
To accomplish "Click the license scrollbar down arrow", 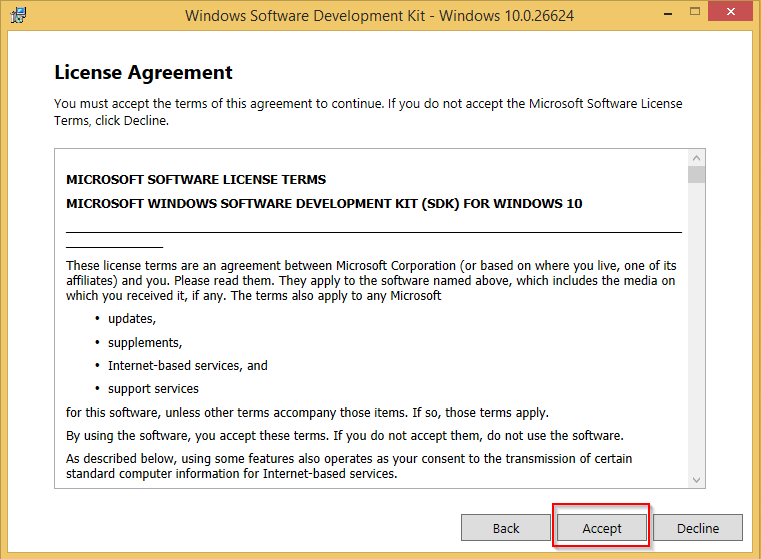I will (697, 480).
